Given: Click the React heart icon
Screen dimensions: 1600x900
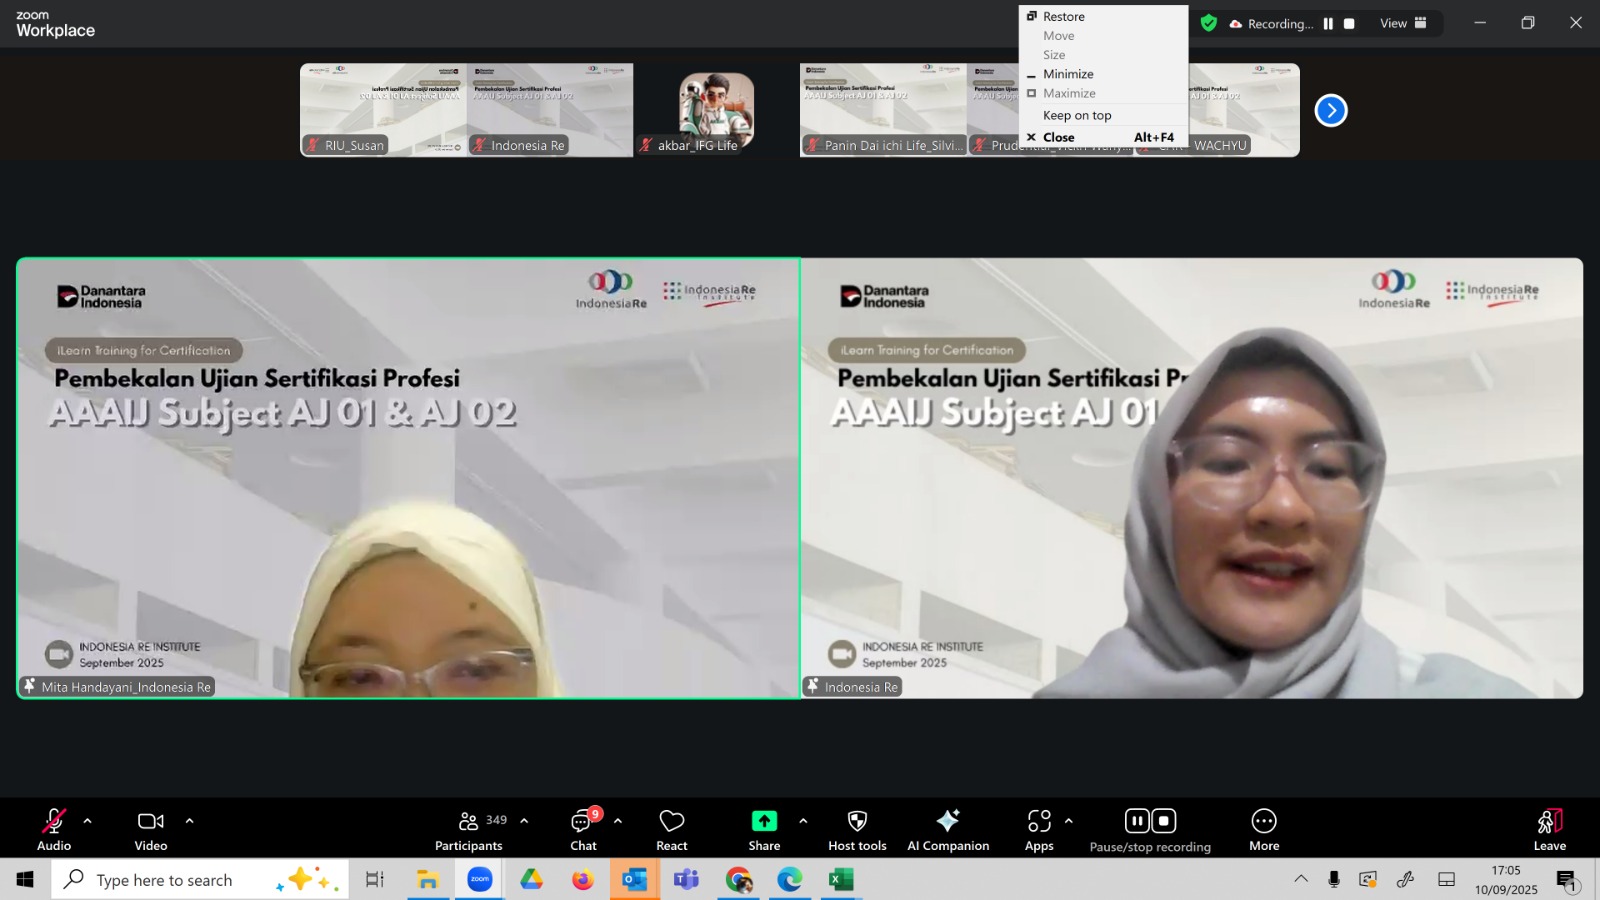Looking at the screenshot, I should [672, 822].
